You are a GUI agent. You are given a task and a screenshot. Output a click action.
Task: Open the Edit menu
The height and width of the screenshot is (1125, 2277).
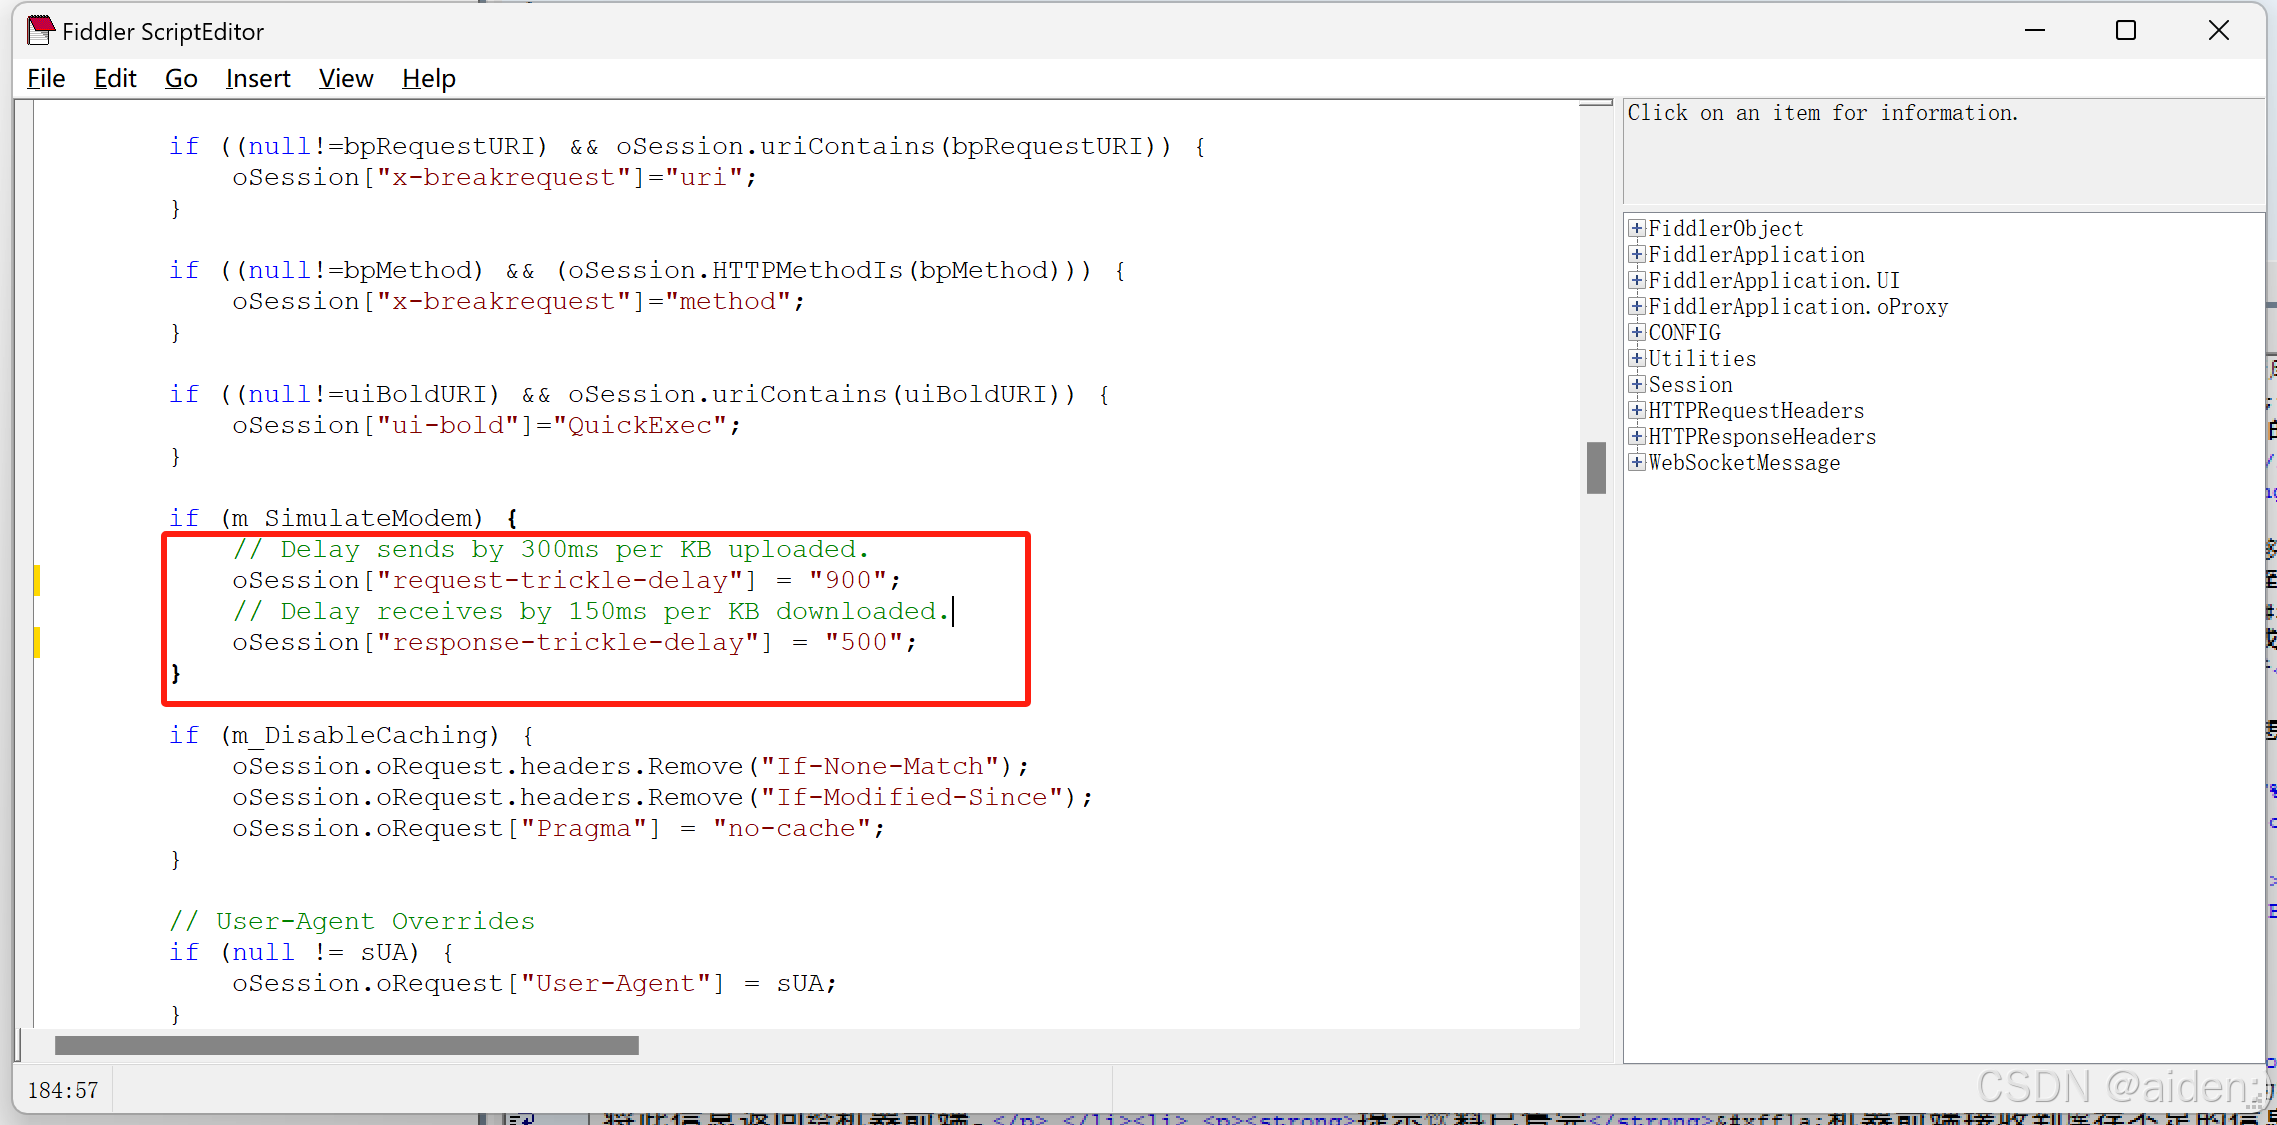(x=115, y=79)
